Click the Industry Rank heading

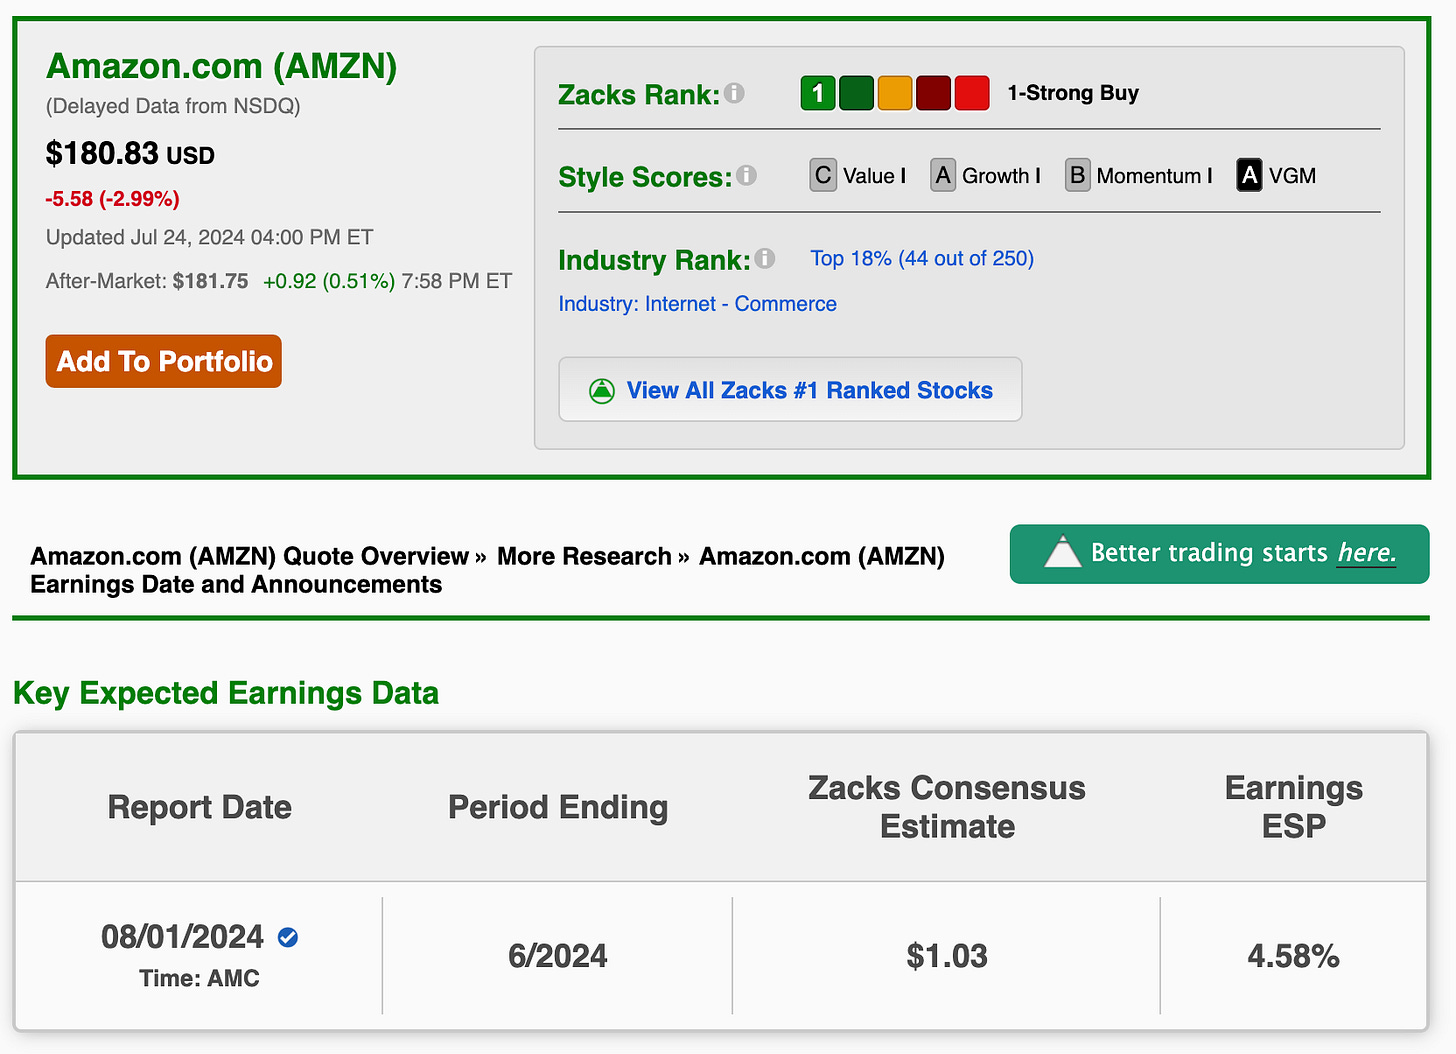point(654,260)
